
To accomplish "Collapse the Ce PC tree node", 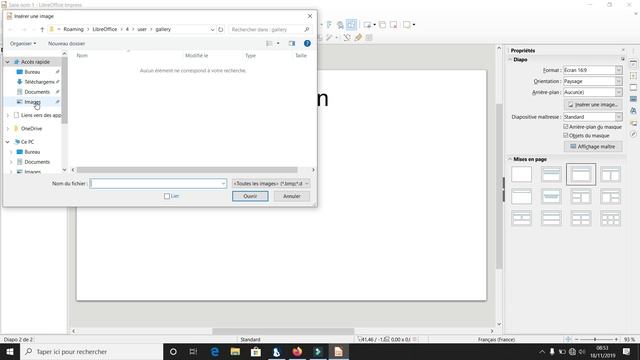I will (x=7, y=142).
